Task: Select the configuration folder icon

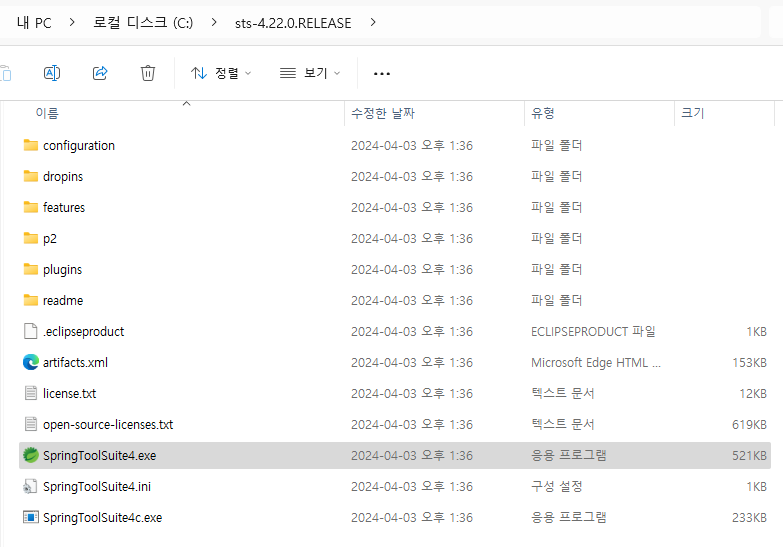Action: tap(30, 145)
